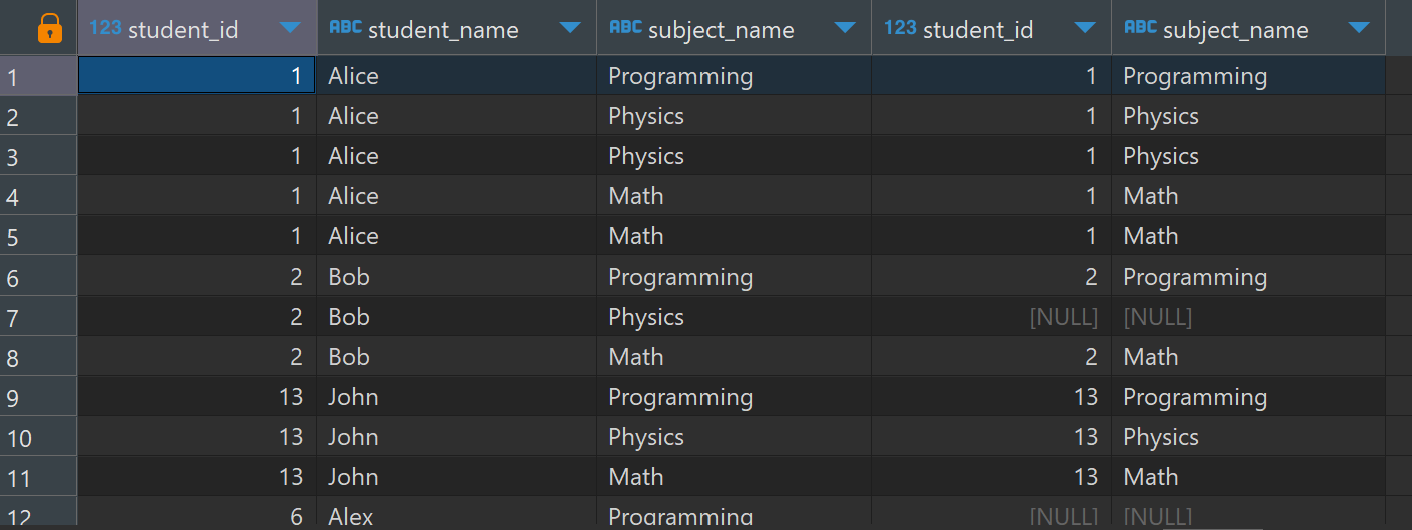Select row number 3 header

point(38,156)
